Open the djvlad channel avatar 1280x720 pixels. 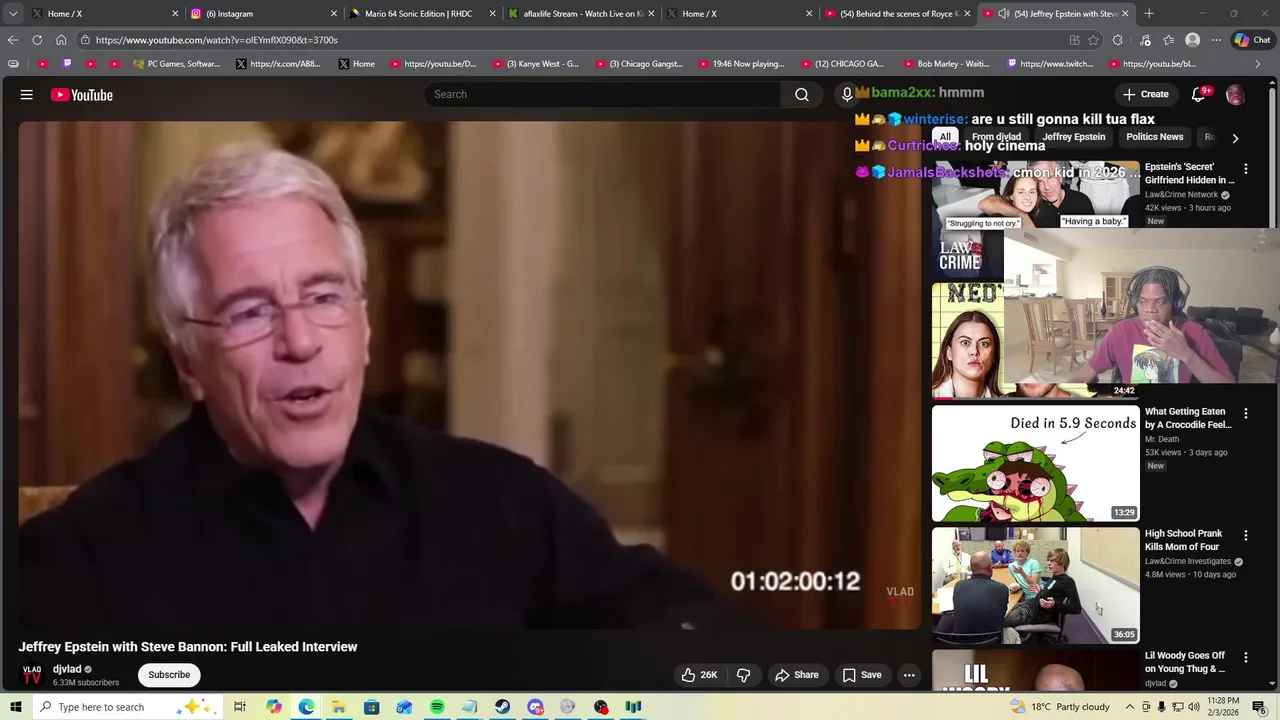tap(32, 675)
